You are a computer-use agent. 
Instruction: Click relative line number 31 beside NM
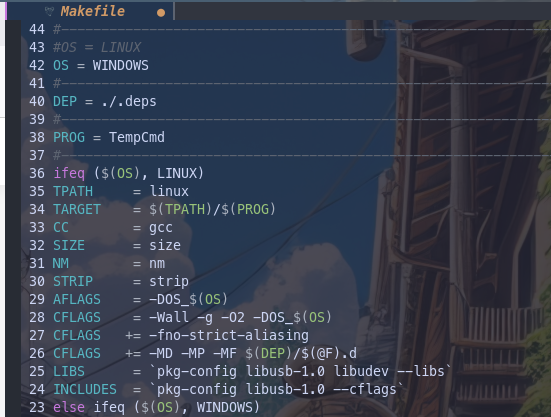tap(37, 263)
